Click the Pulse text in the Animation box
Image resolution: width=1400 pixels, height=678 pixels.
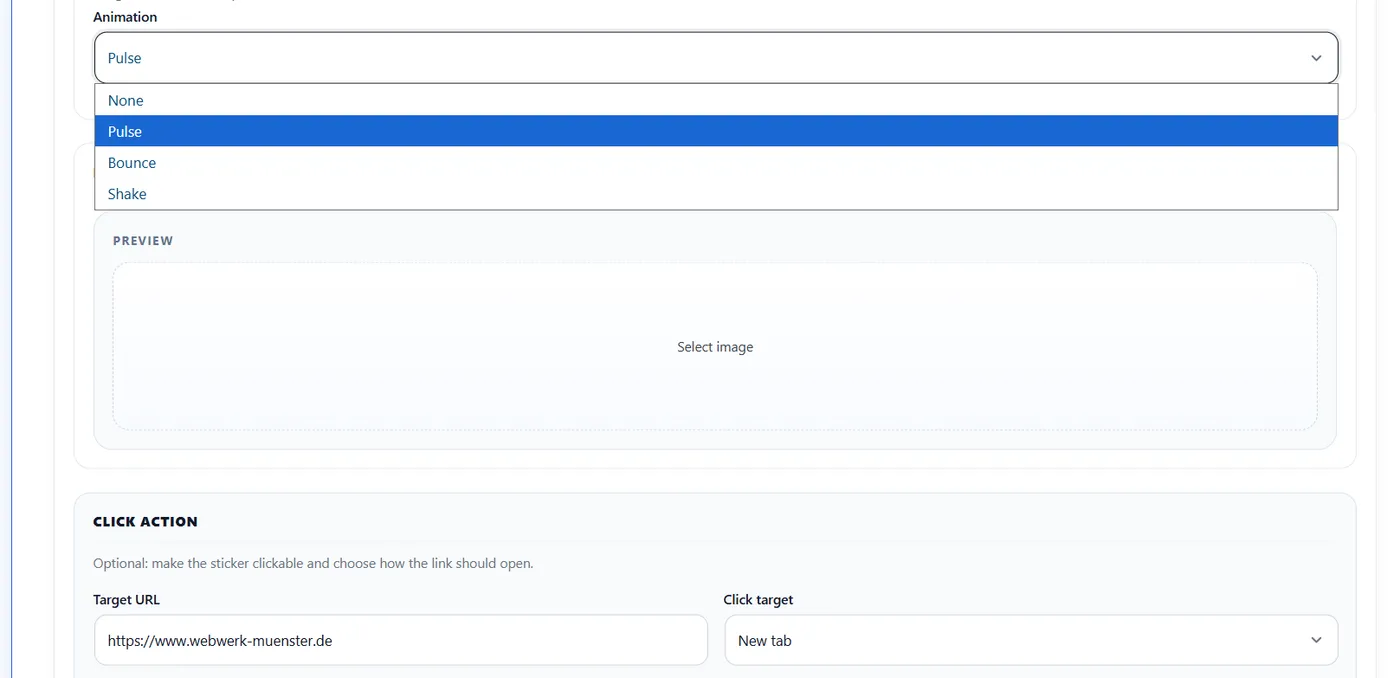125,58
